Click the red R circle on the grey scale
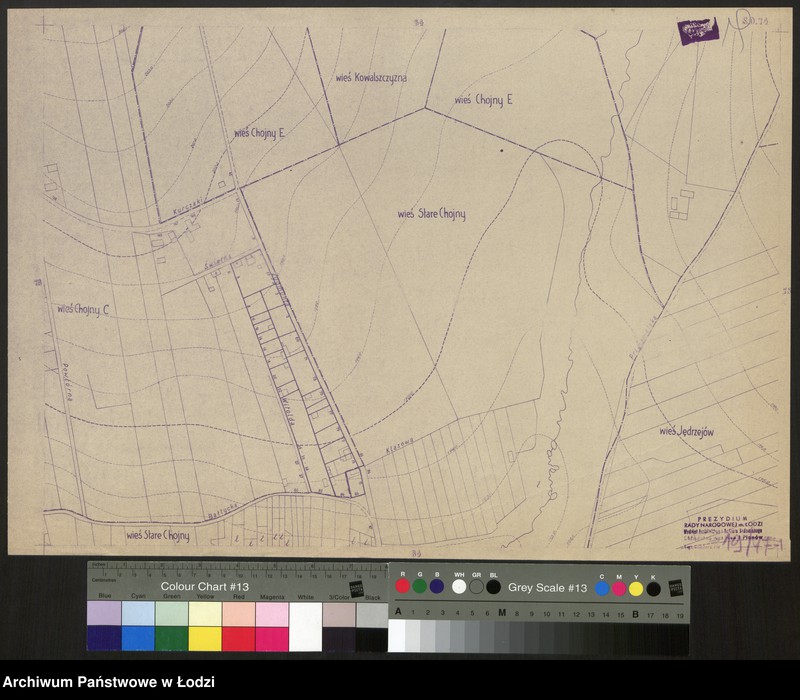This screenshot has width=800, height=700. (403, 587)
